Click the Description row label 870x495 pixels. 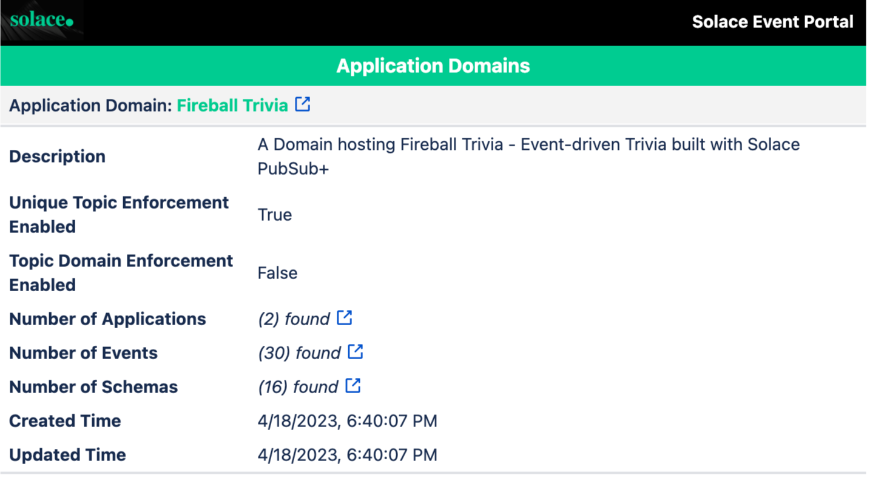pos(57,157)
